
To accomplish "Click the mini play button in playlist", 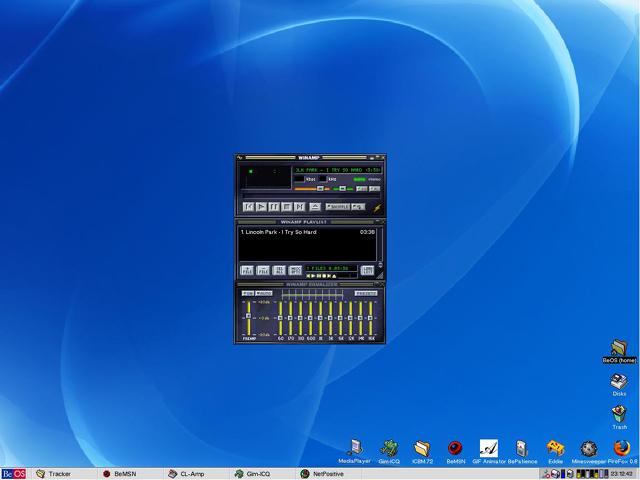I will [x=313, y=276].
